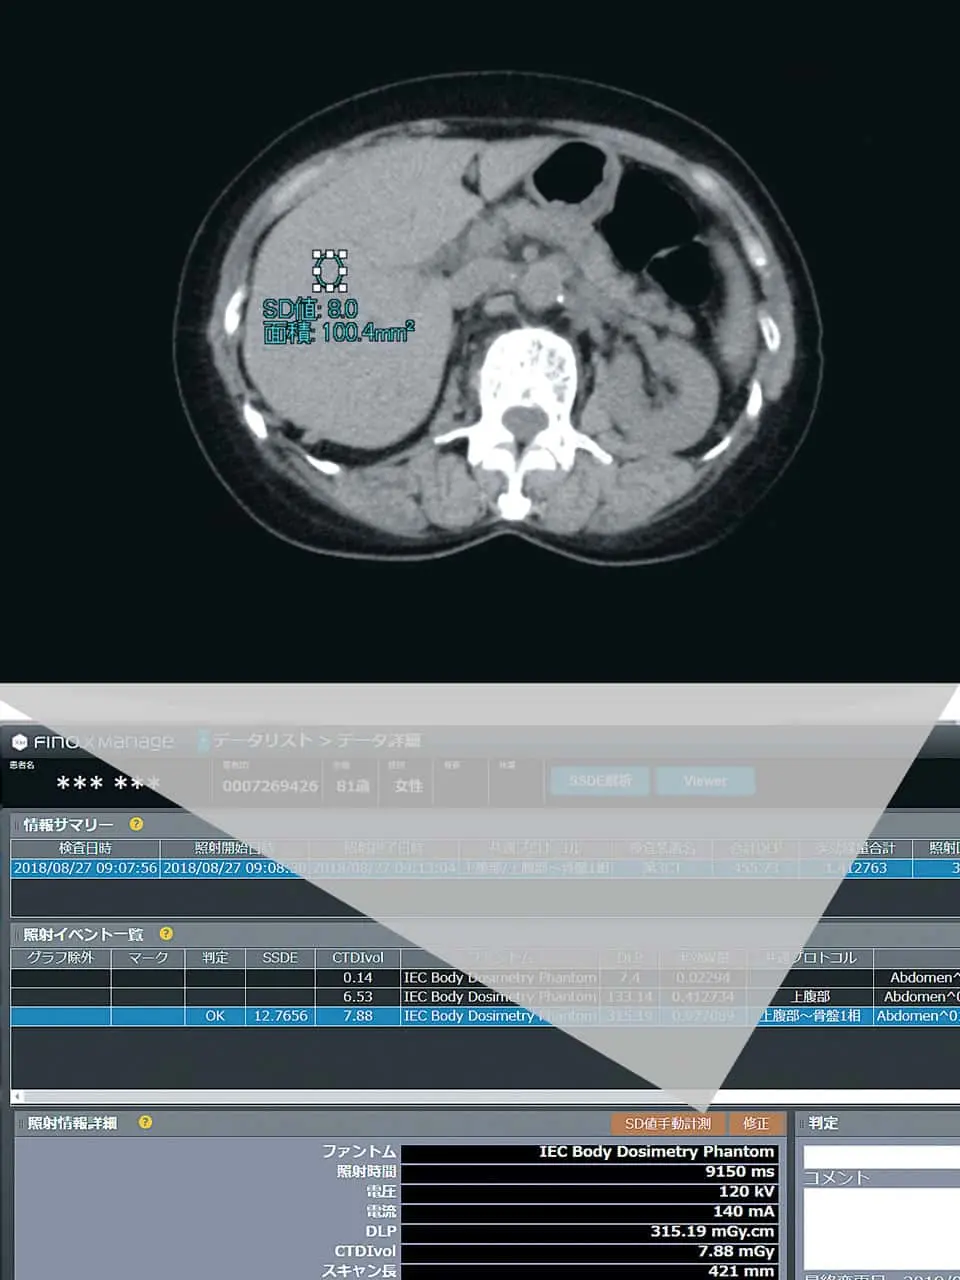Open the Viewer button
Viewport: 960px width, 1280px height.
704,780
